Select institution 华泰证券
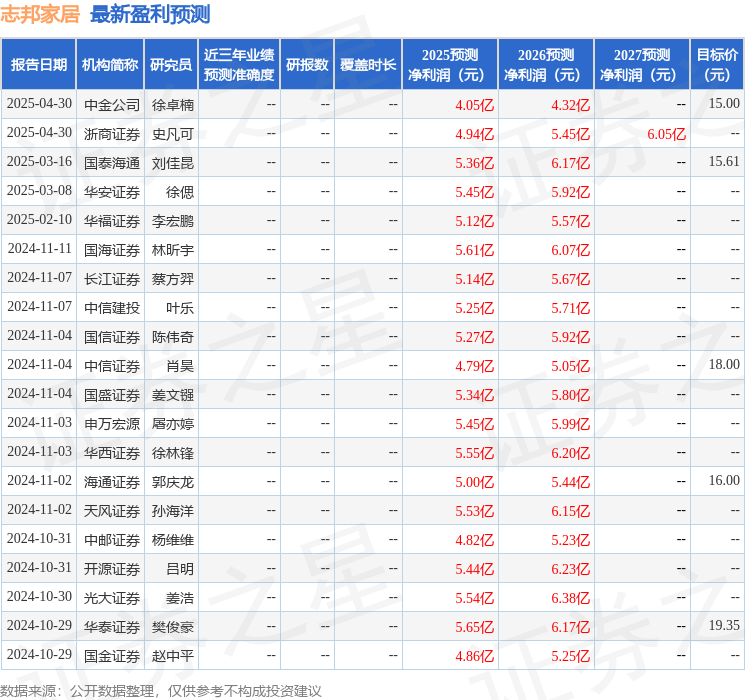This screenshot has height=700, width=745. click(x=112, y=627)
